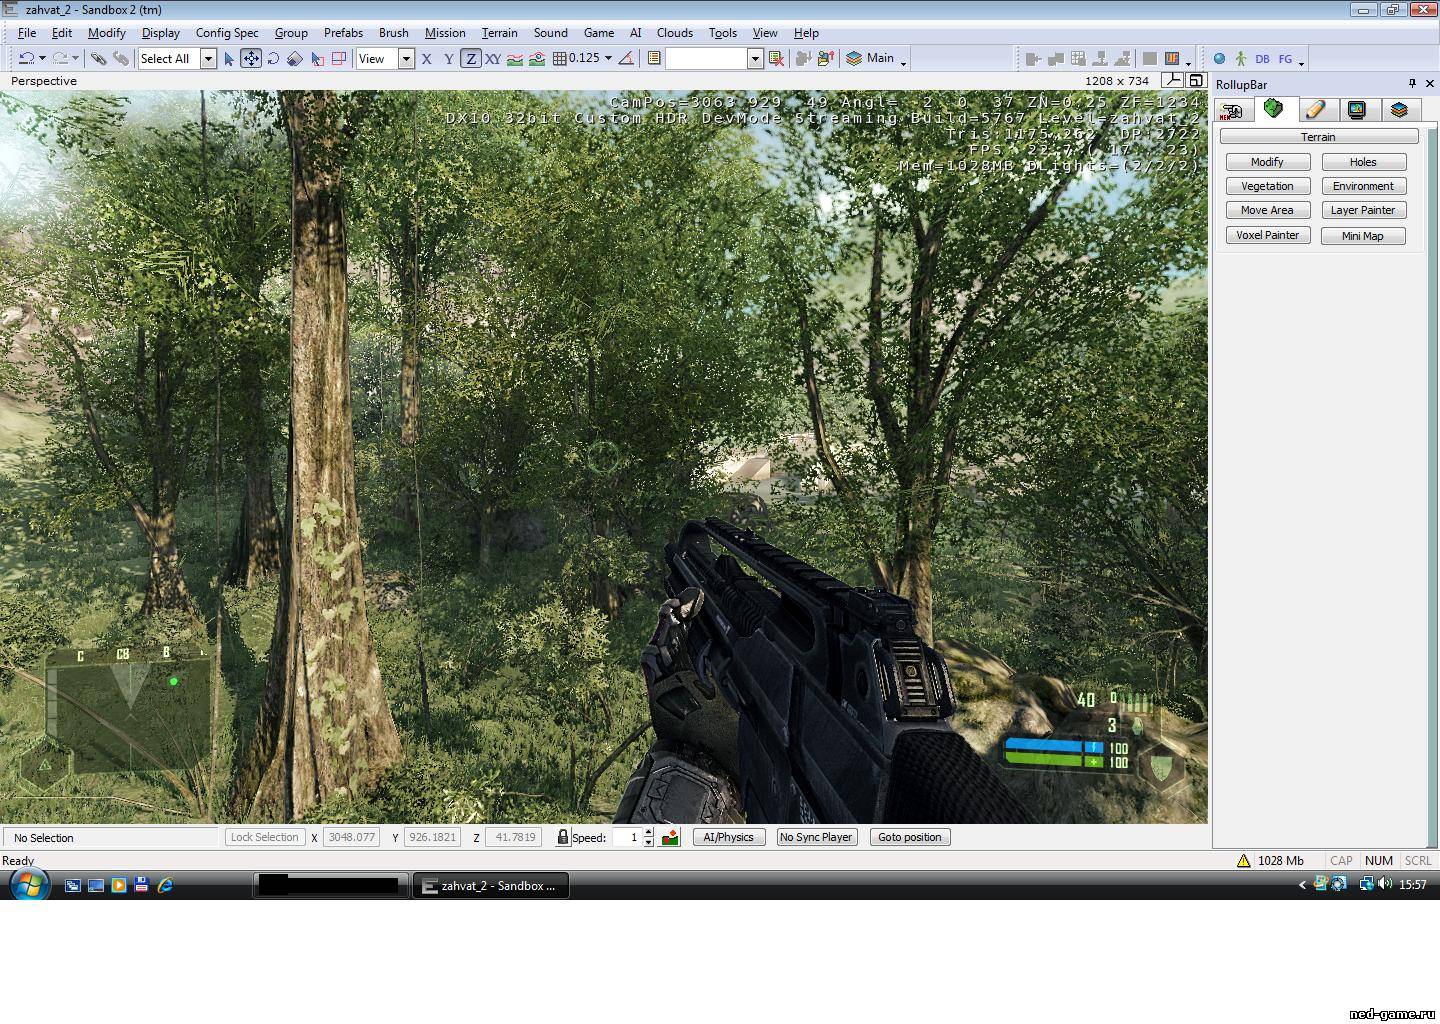Open the Redo history dropdown arrow

click(75, 59)
